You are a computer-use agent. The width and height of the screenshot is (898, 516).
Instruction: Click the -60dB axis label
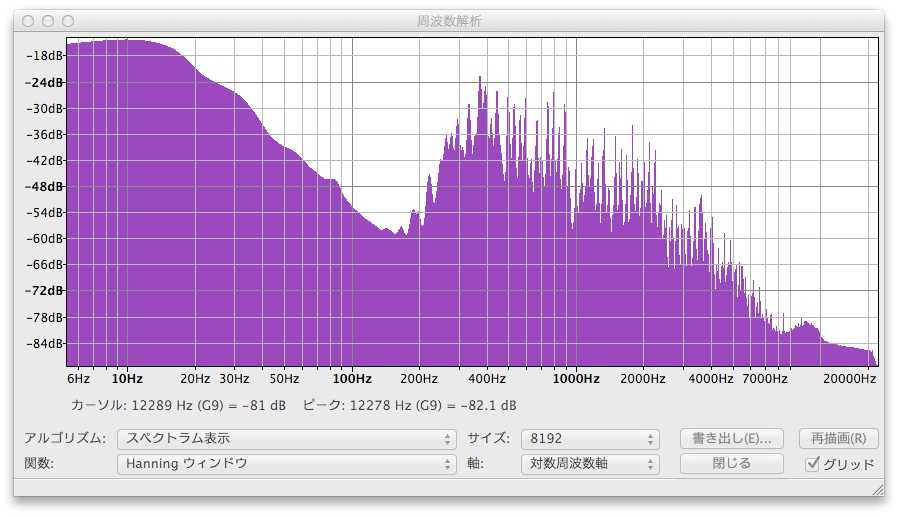[44, 239]
